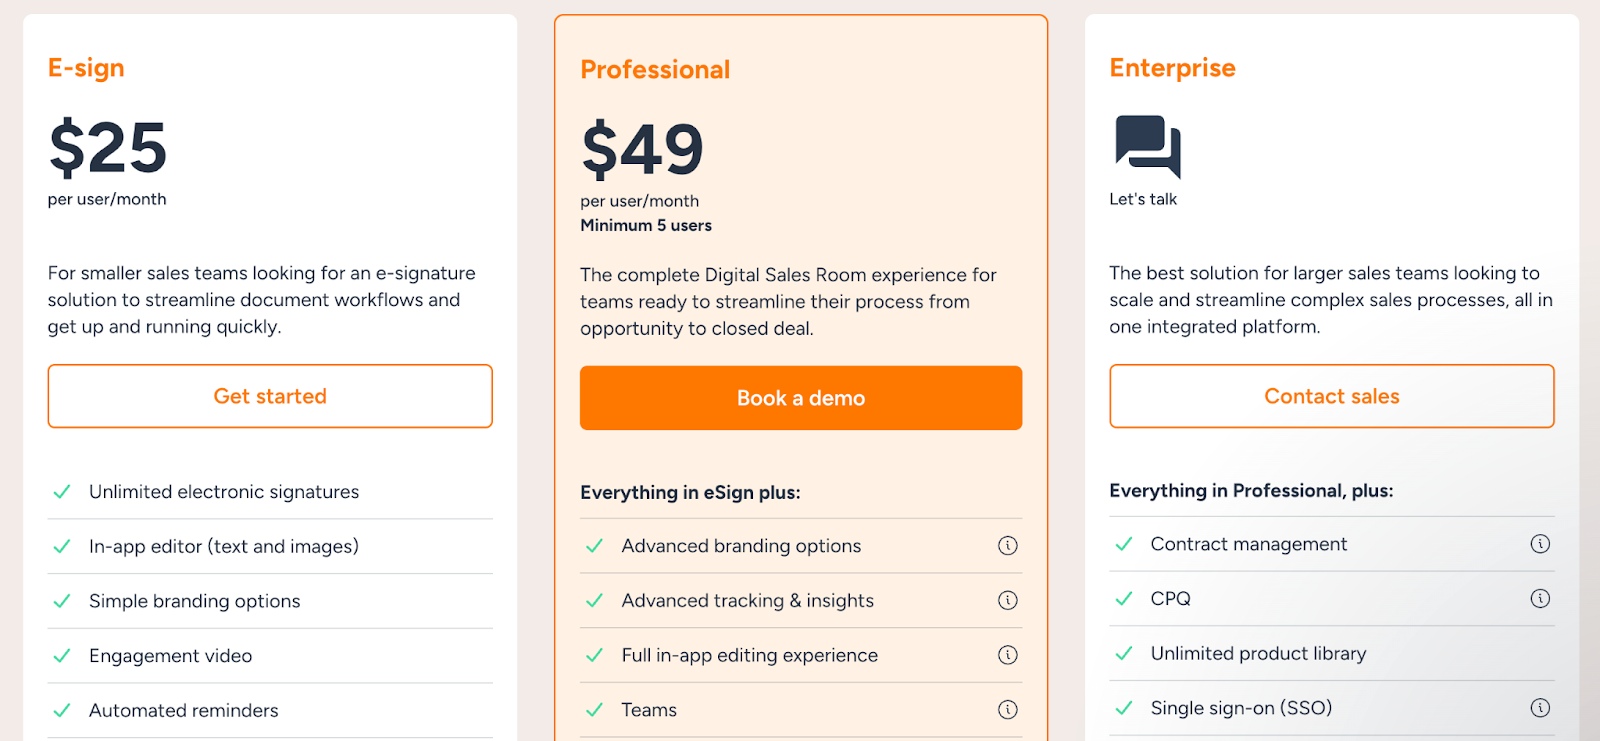The height and width of the screenshot is (741, 1600).
Task: Show the CPQ info tooltip icon
Action: 1540,599
